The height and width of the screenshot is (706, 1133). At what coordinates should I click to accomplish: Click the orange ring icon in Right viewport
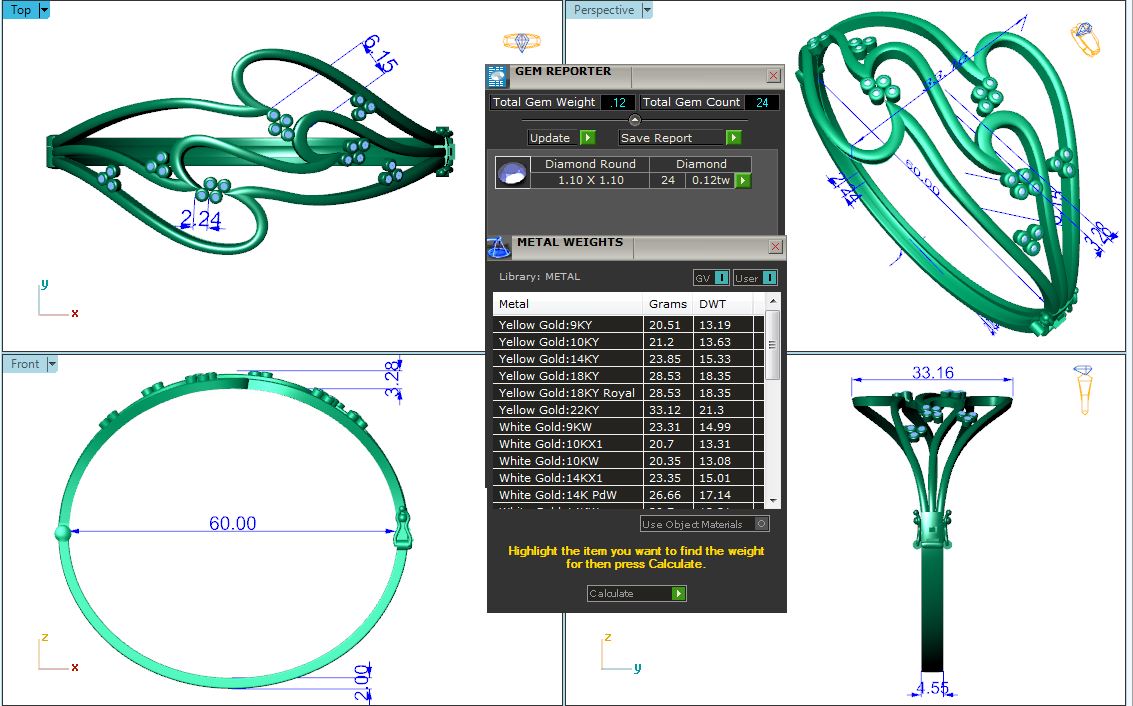pos(1084,389)
